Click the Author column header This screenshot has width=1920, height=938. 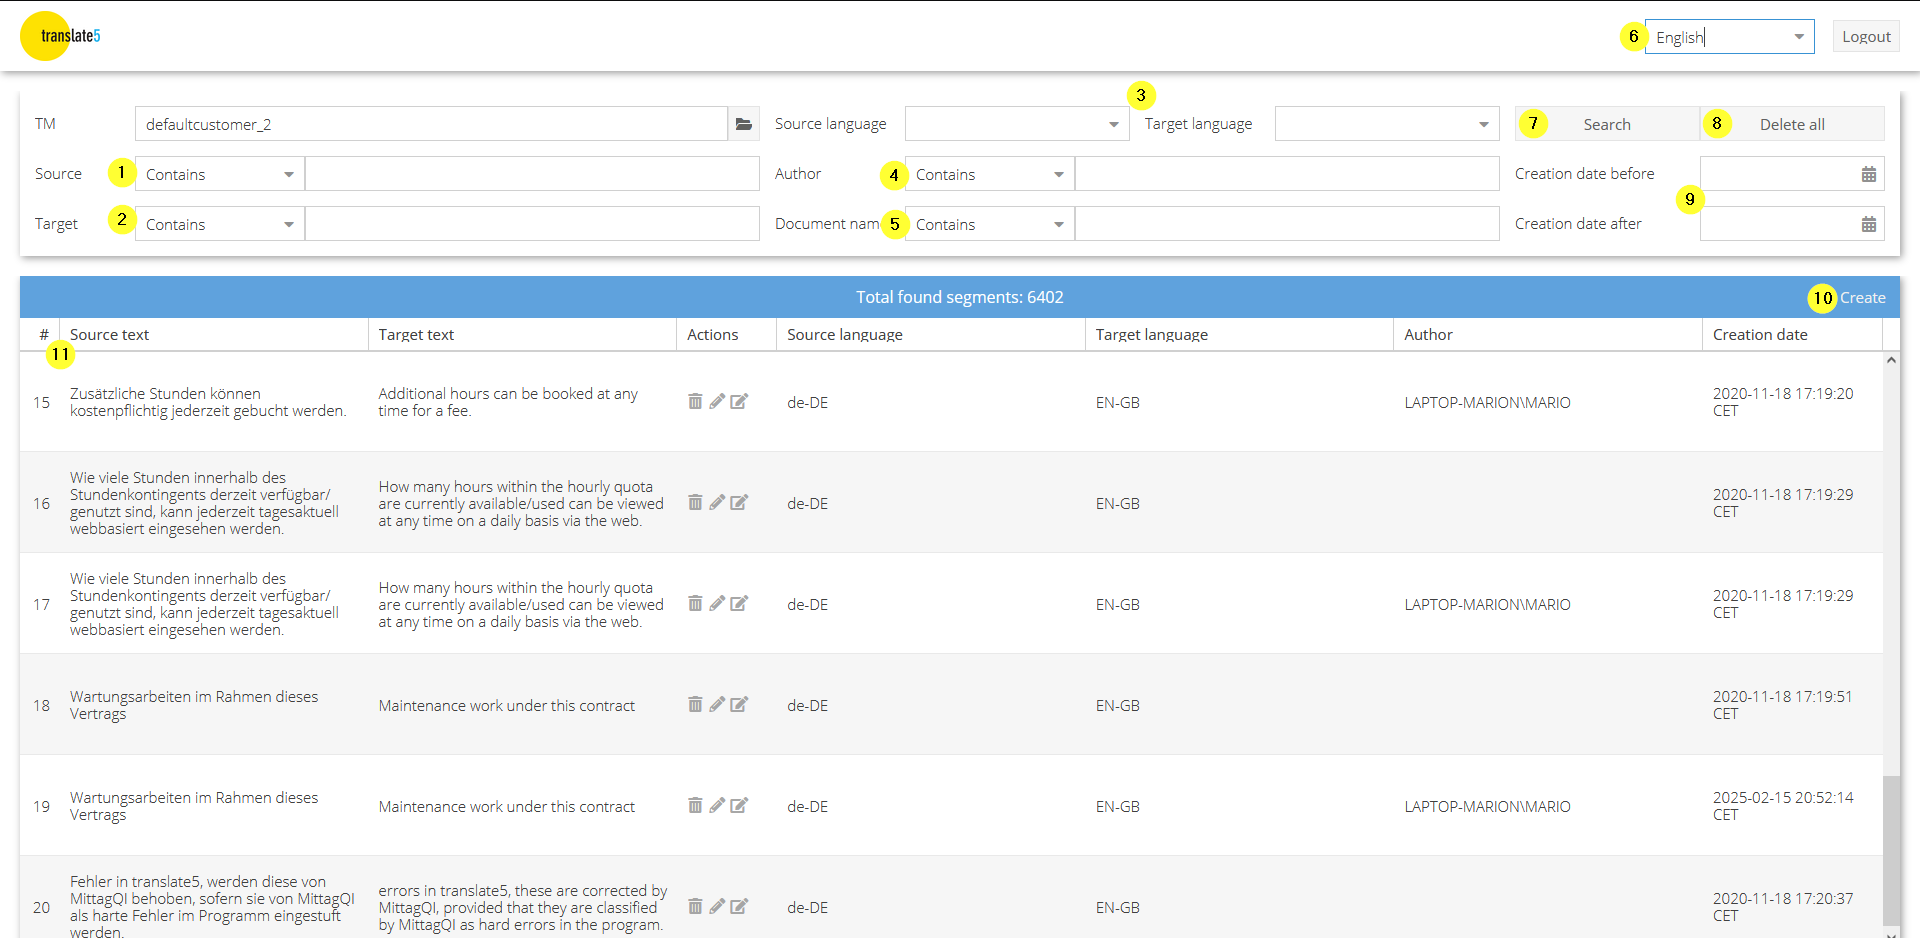click(1548, 335)
